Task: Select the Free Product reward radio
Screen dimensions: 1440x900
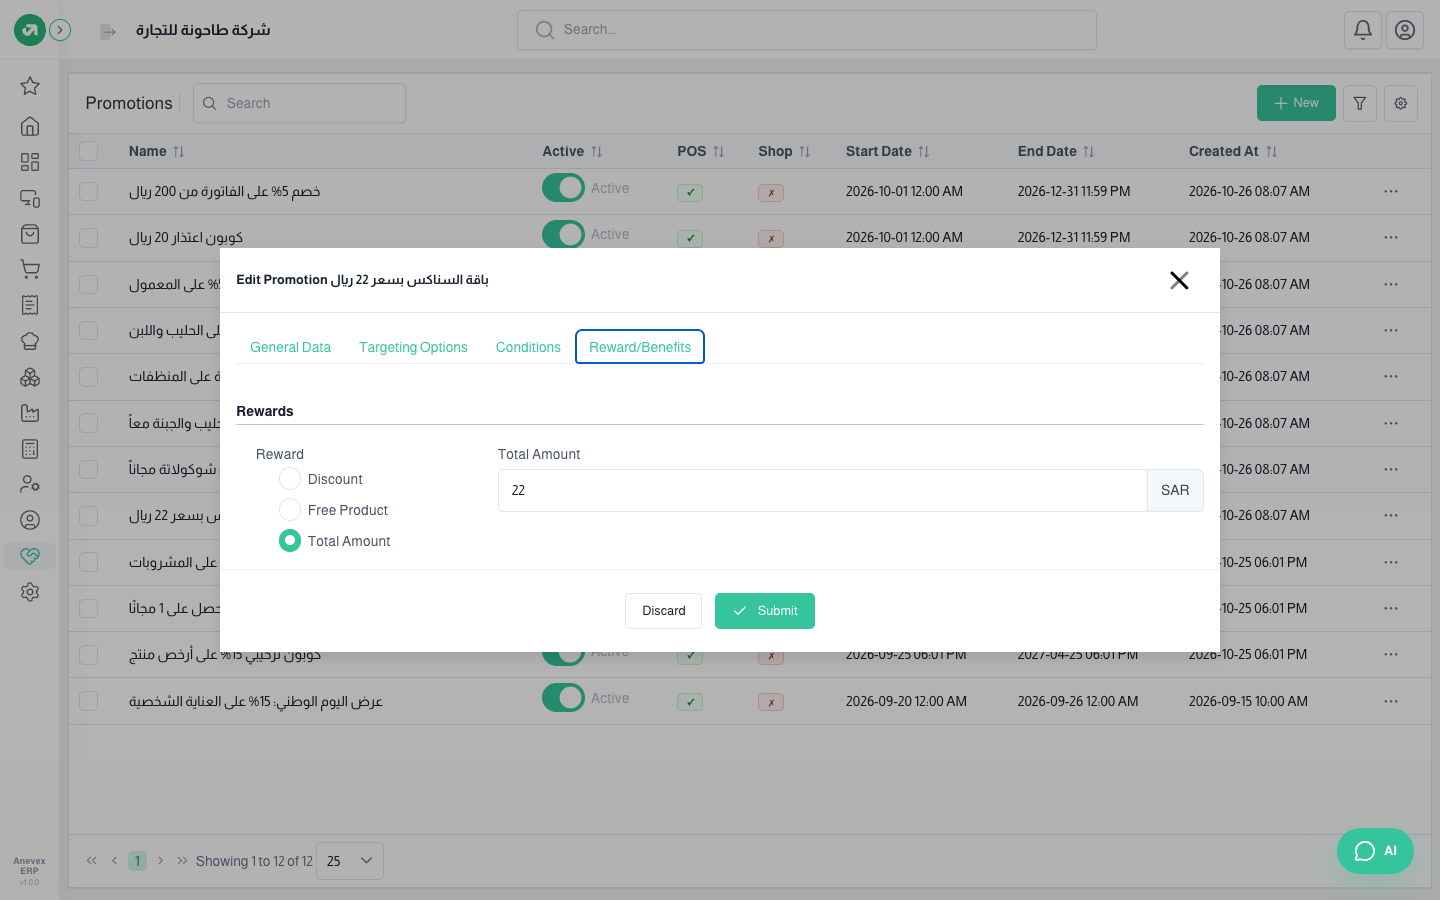Action: pyautogui.click(x=290, y=510)
